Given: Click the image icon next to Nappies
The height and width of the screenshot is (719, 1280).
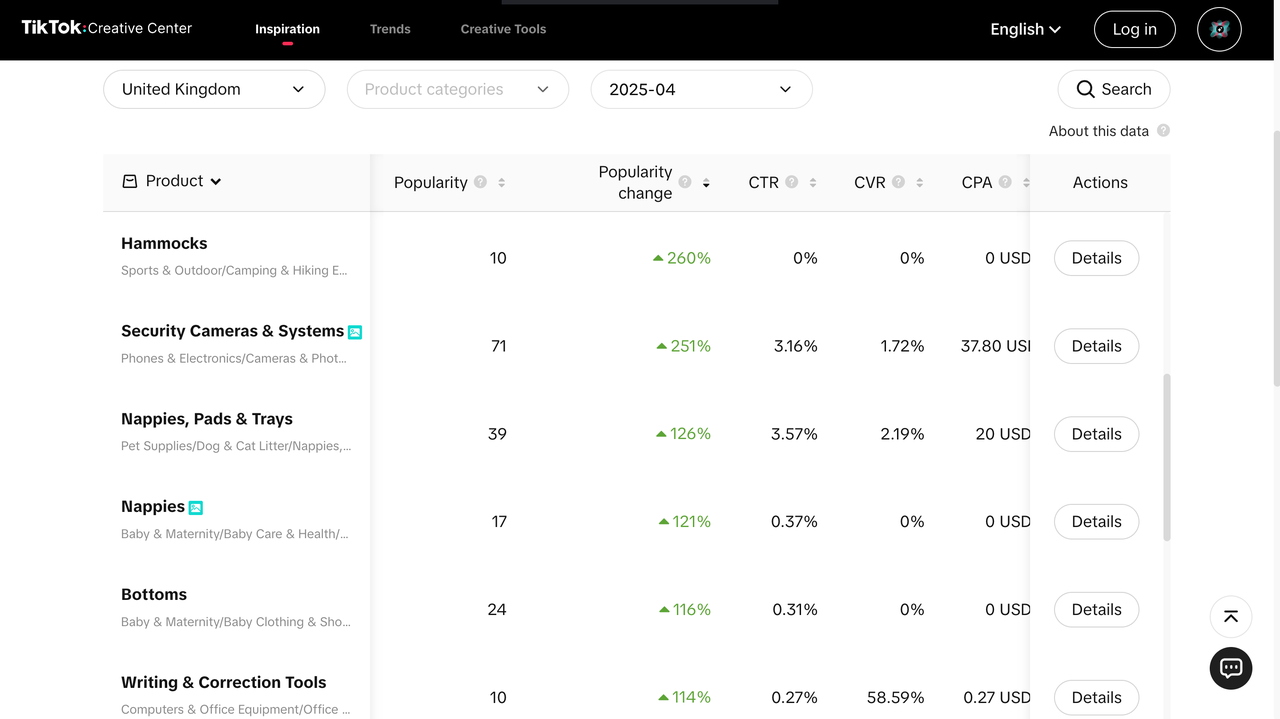Looking at the screenshot, I should (x=196, y=508).
